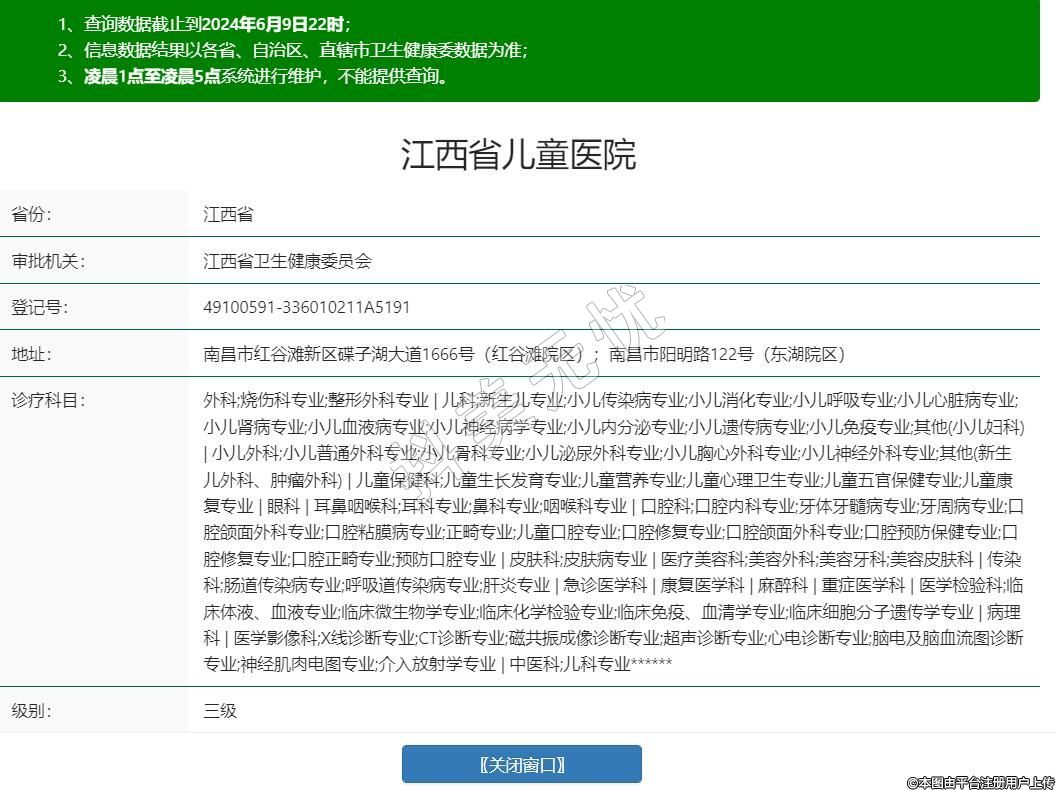Click the 地址 field label
The height and width of the screenshot is (790, 1056).
tap(31, 354)
